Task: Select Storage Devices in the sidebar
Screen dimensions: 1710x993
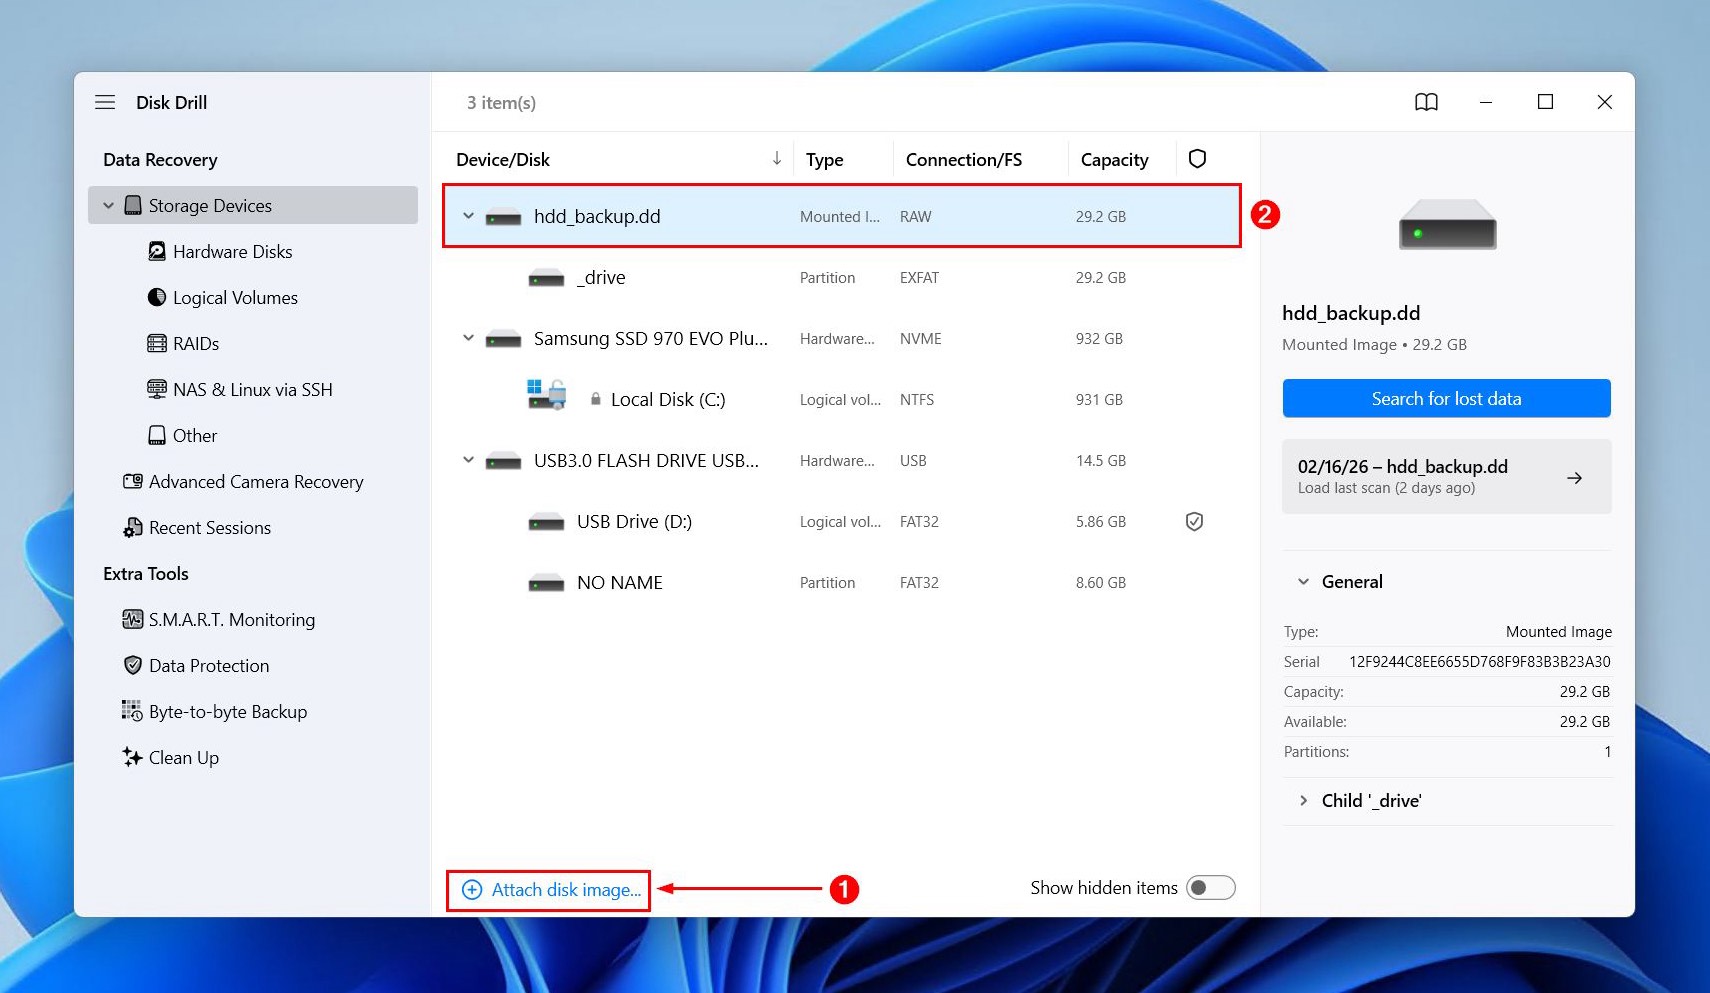Action: pos(210,205)
